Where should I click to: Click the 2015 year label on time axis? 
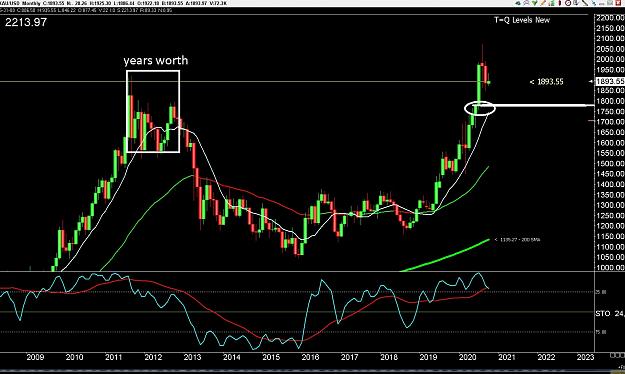click(271, 357)
